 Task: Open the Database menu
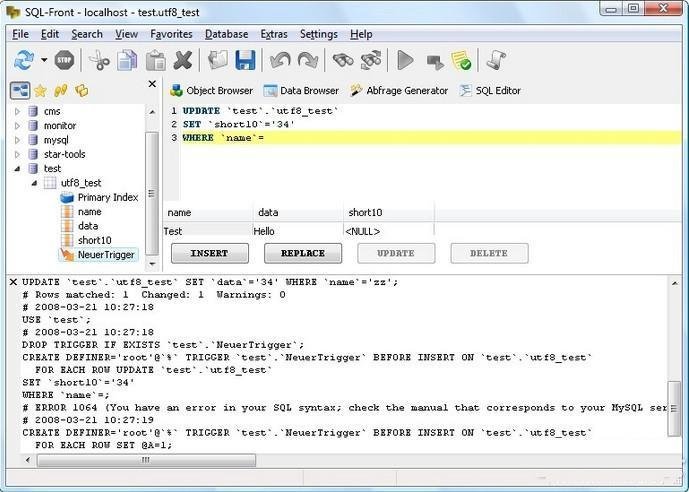click(x=226, y=34)
